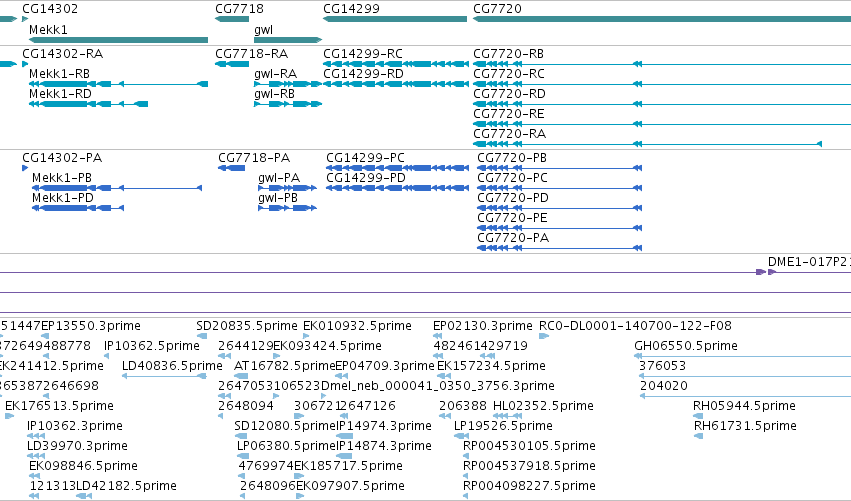Select EST RH05944.5prime
This screenshot has height=501, width=851.
pos(744,407)
